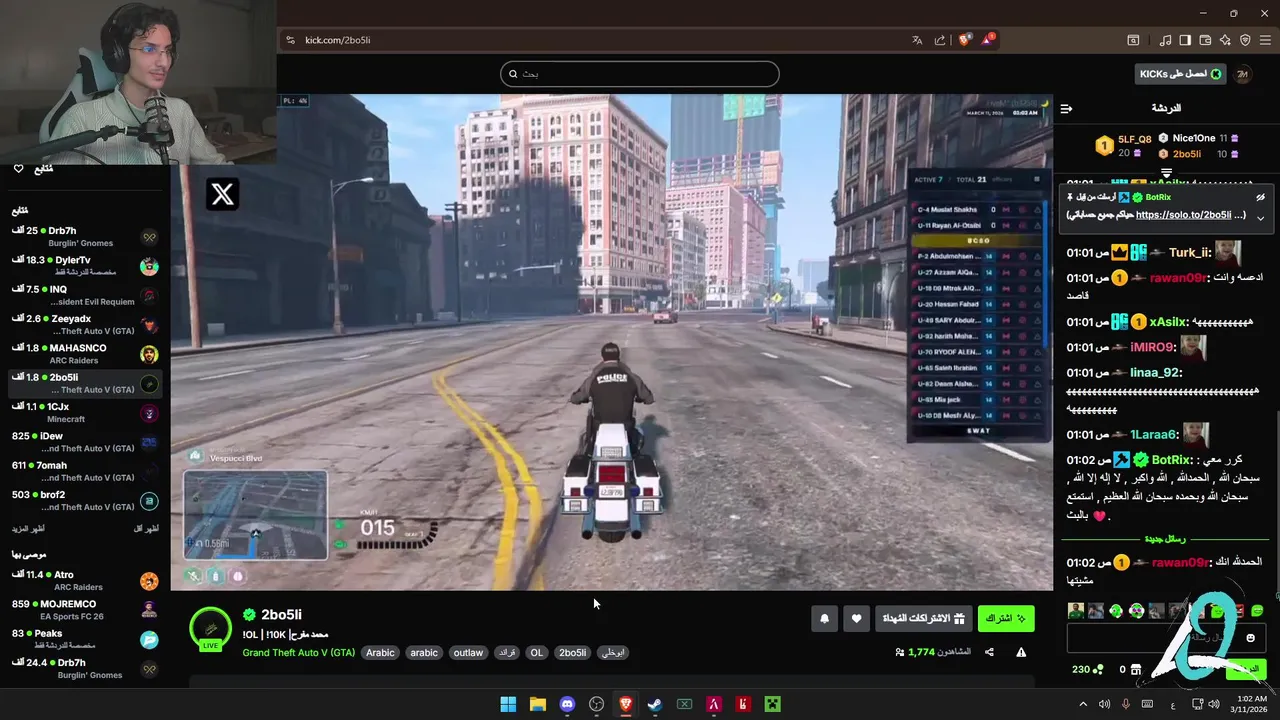Open the user profile avatar menu
This screenshot has width=1280, height=720.
click(1243, 74)
